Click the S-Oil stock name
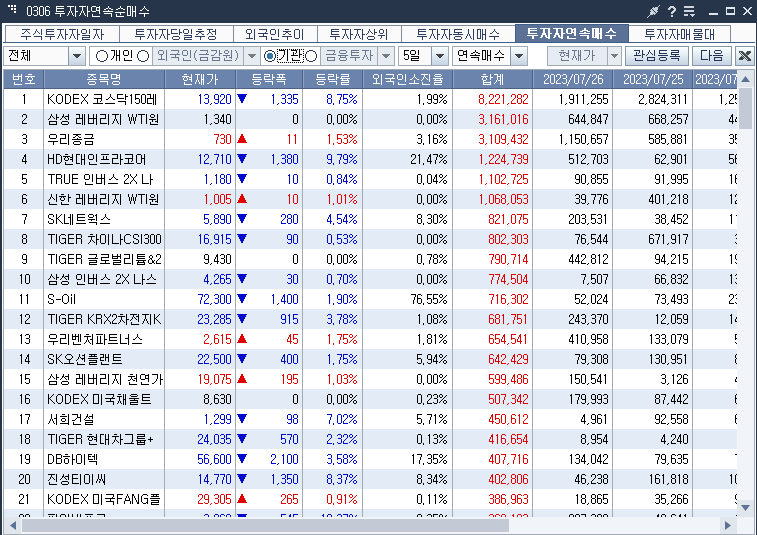The width and height of the screenshot is (757, 535). [x=61, y=299]
